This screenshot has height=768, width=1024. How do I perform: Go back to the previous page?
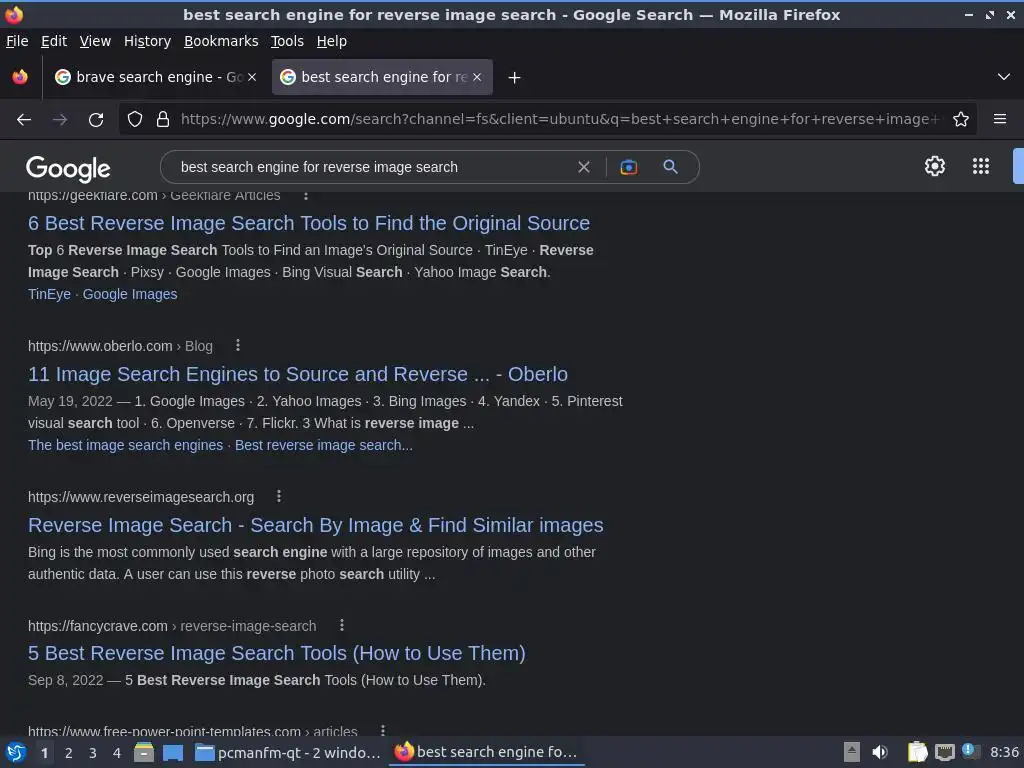click(24, 120)
